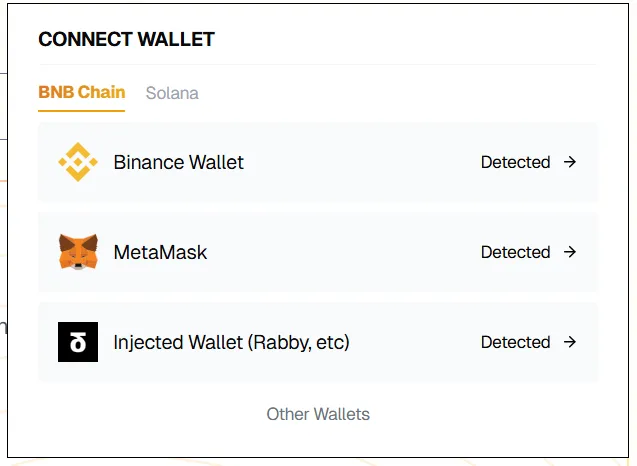Click the black Injected Wallet icon
Viewport: 637px width, 466px height.
pyautogui.click(x=78, y=342)
